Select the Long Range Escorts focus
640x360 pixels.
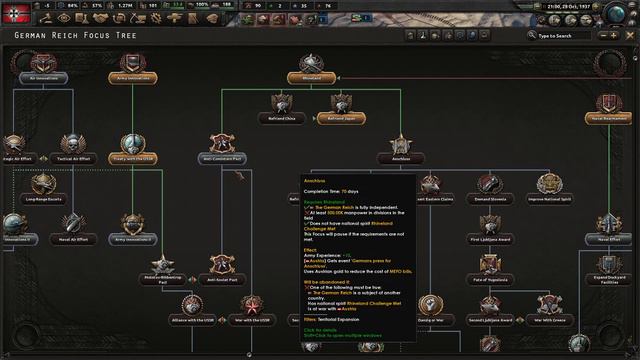click(x=43, y=189)
